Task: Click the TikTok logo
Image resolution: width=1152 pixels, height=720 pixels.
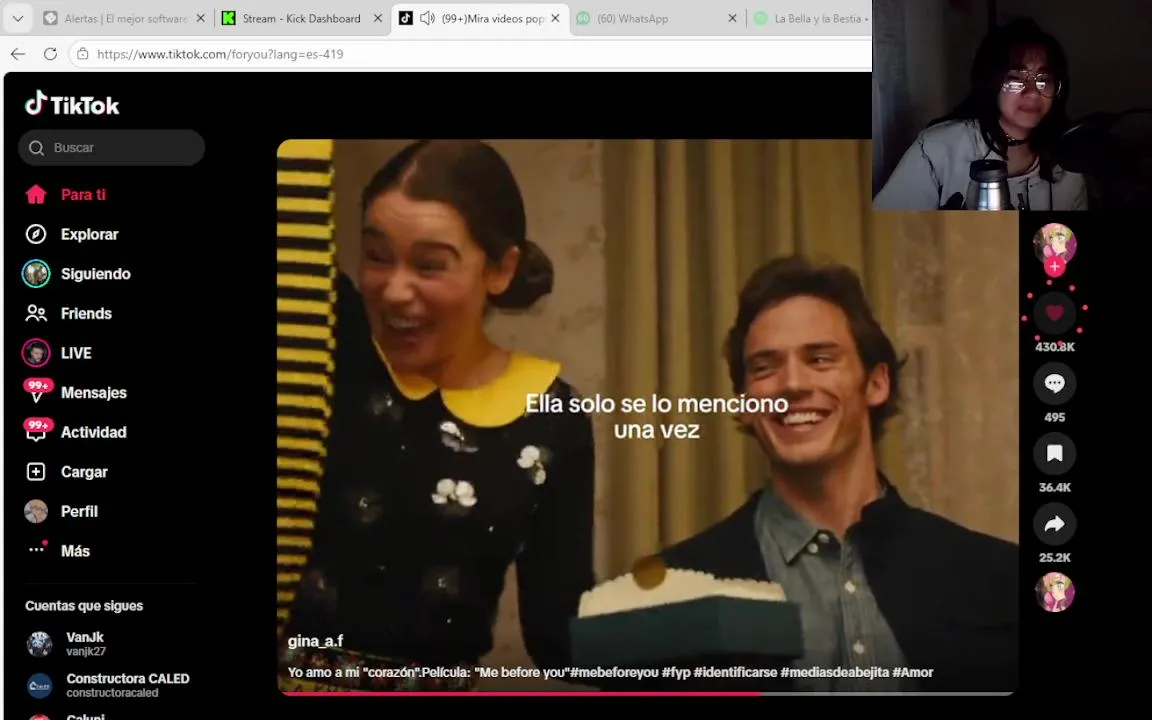Action: 72,104
